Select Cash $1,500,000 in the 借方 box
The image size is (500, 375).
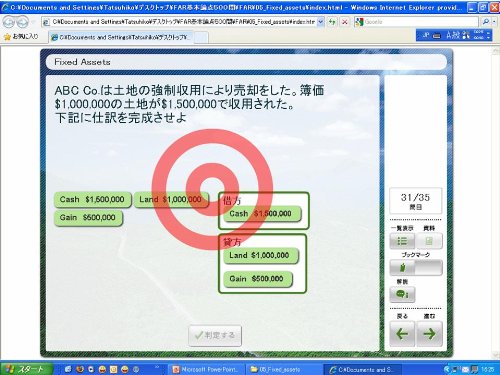point(262,214)
